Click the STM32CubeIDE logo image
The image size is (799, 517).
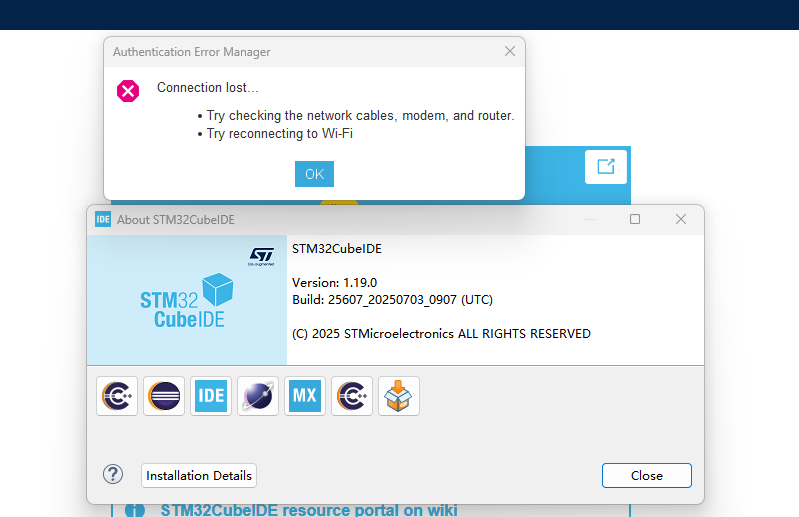click(x=187, y=302)
